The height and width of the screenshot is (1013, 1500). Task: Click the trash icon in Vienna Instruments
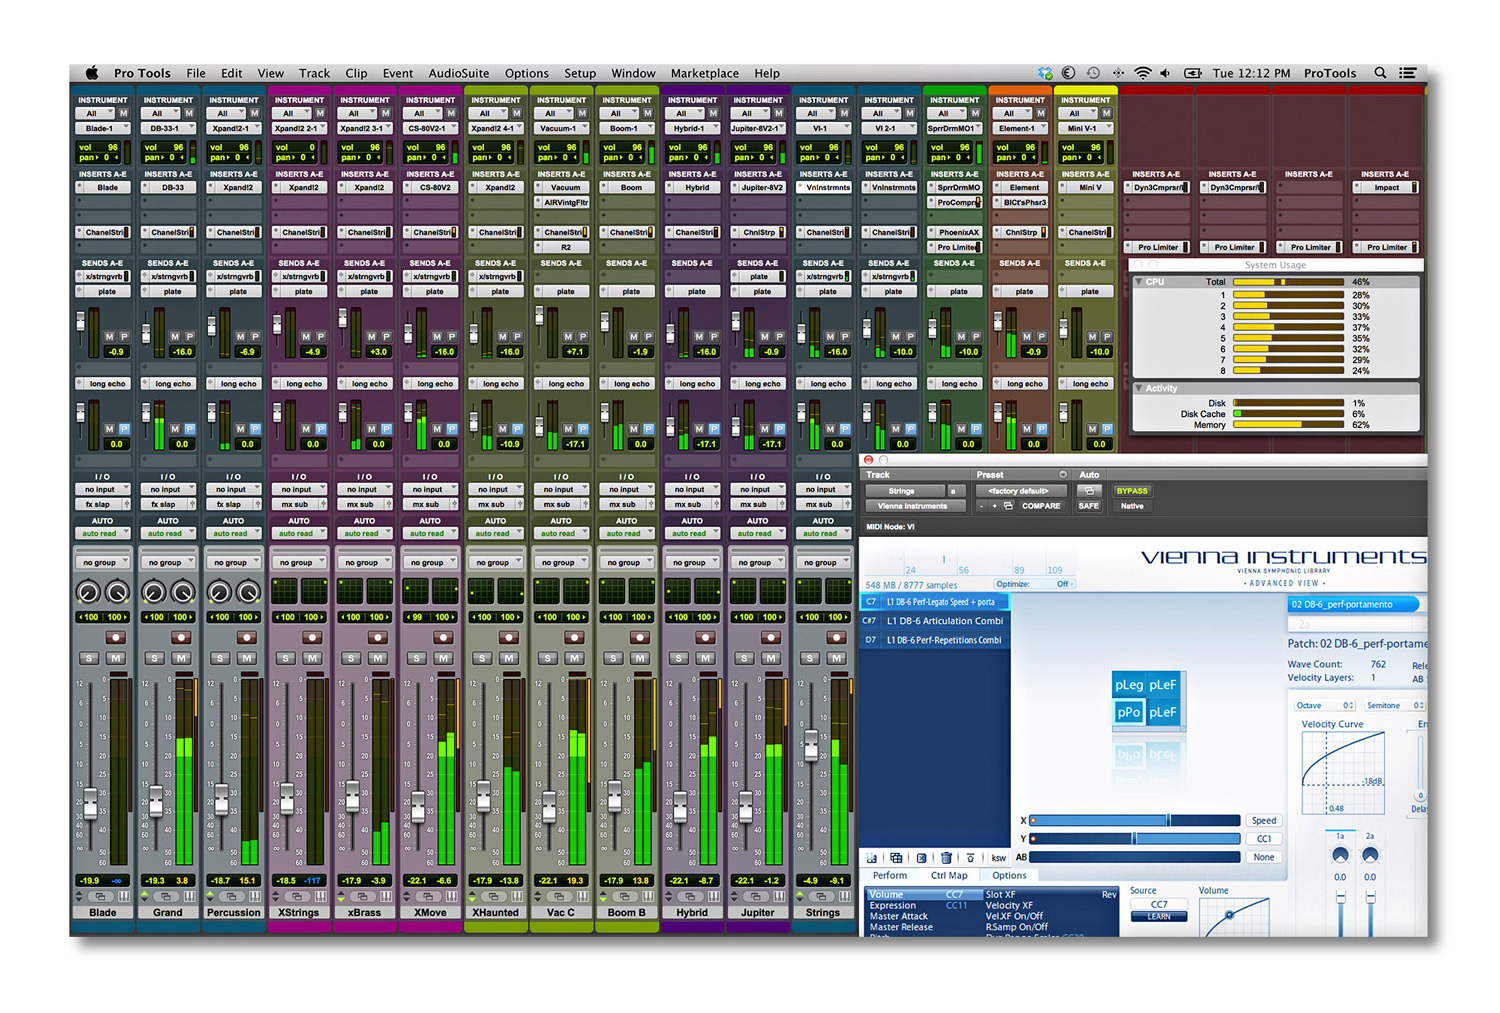(946, 858)
